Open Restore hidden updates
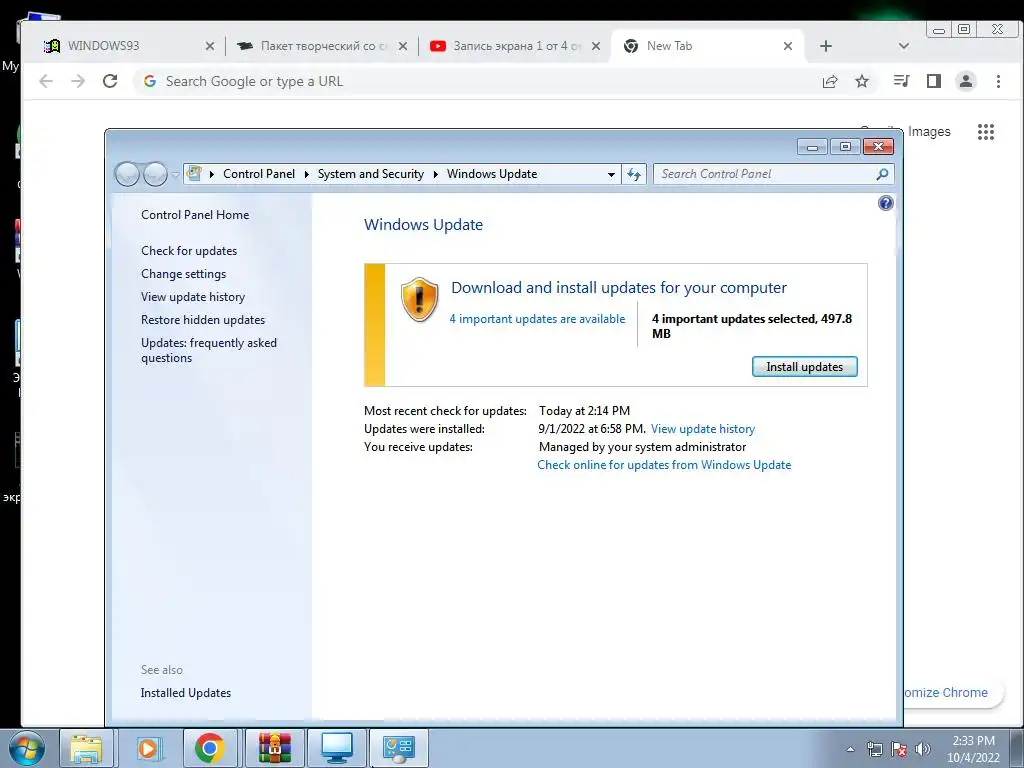The height and width of the screenshot is (768, 1024). point(203,320)
